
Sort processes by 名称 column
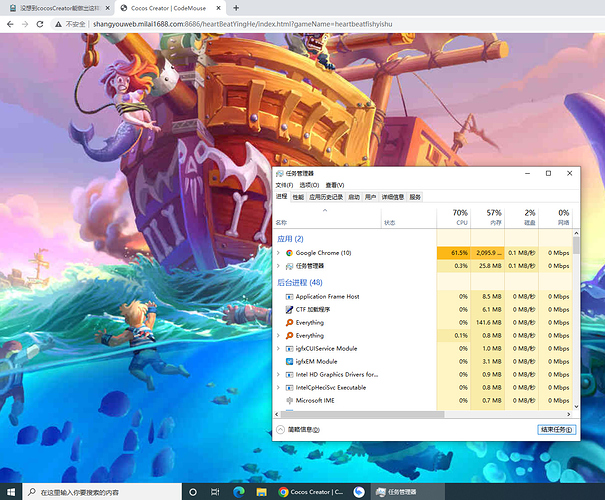point(327,218)
